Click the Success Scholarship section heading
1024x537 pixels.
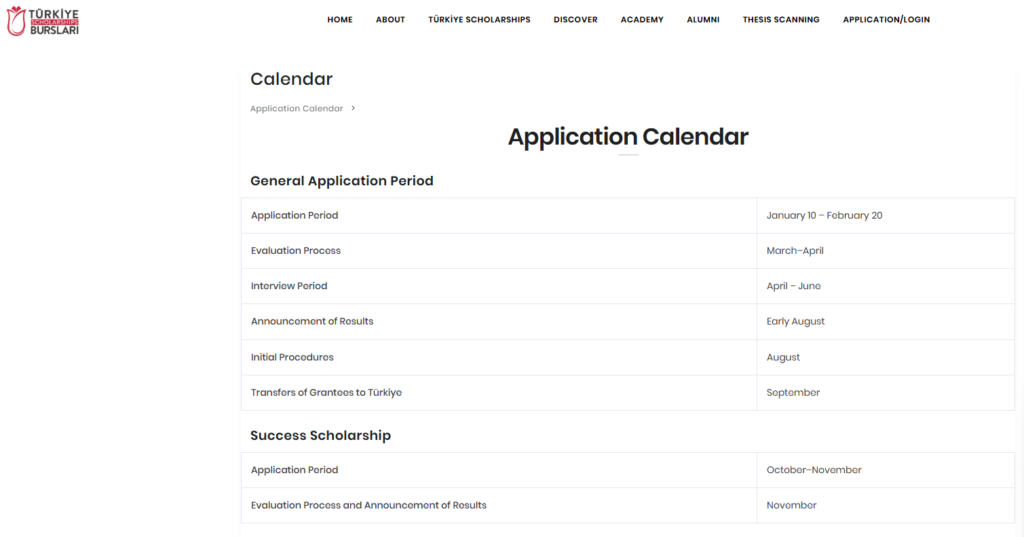(320, 436)
